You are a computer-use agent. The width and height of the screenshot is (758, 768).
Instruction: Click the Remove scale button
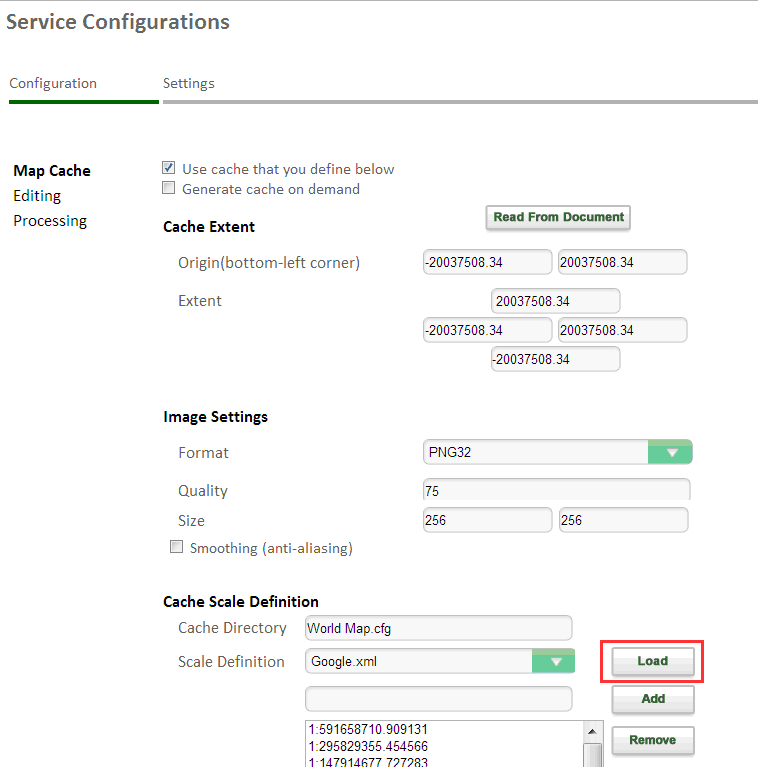653,740
